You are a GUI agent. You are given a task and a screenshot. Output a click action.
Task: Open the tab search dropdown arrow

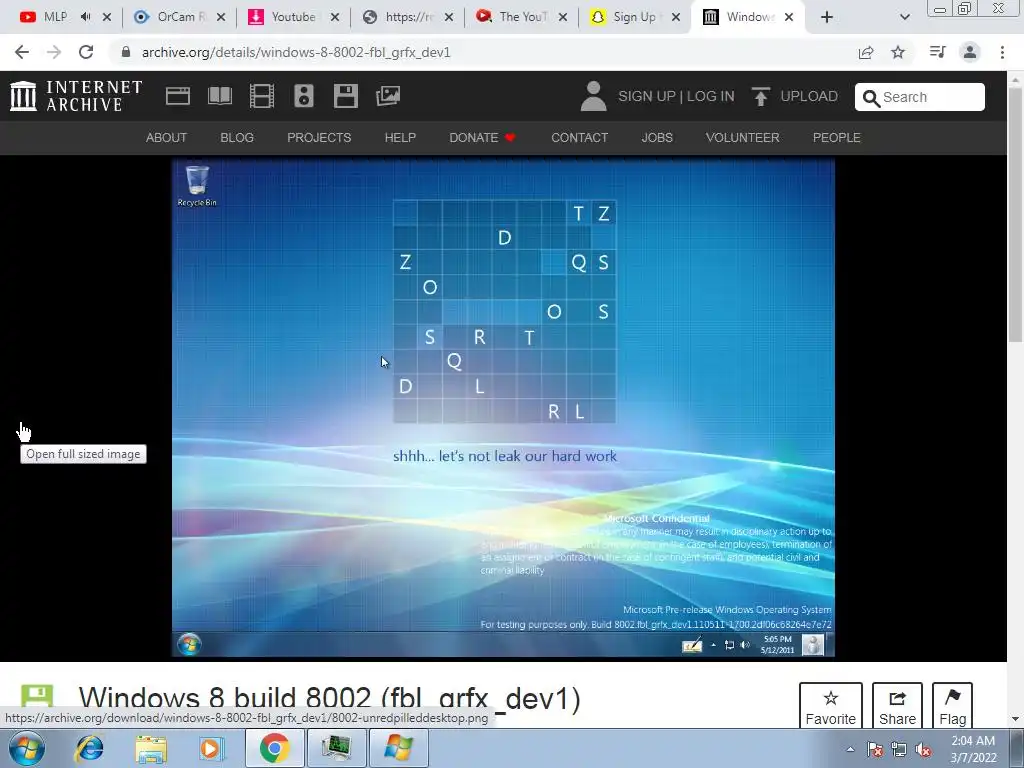(x=904, y=17)
